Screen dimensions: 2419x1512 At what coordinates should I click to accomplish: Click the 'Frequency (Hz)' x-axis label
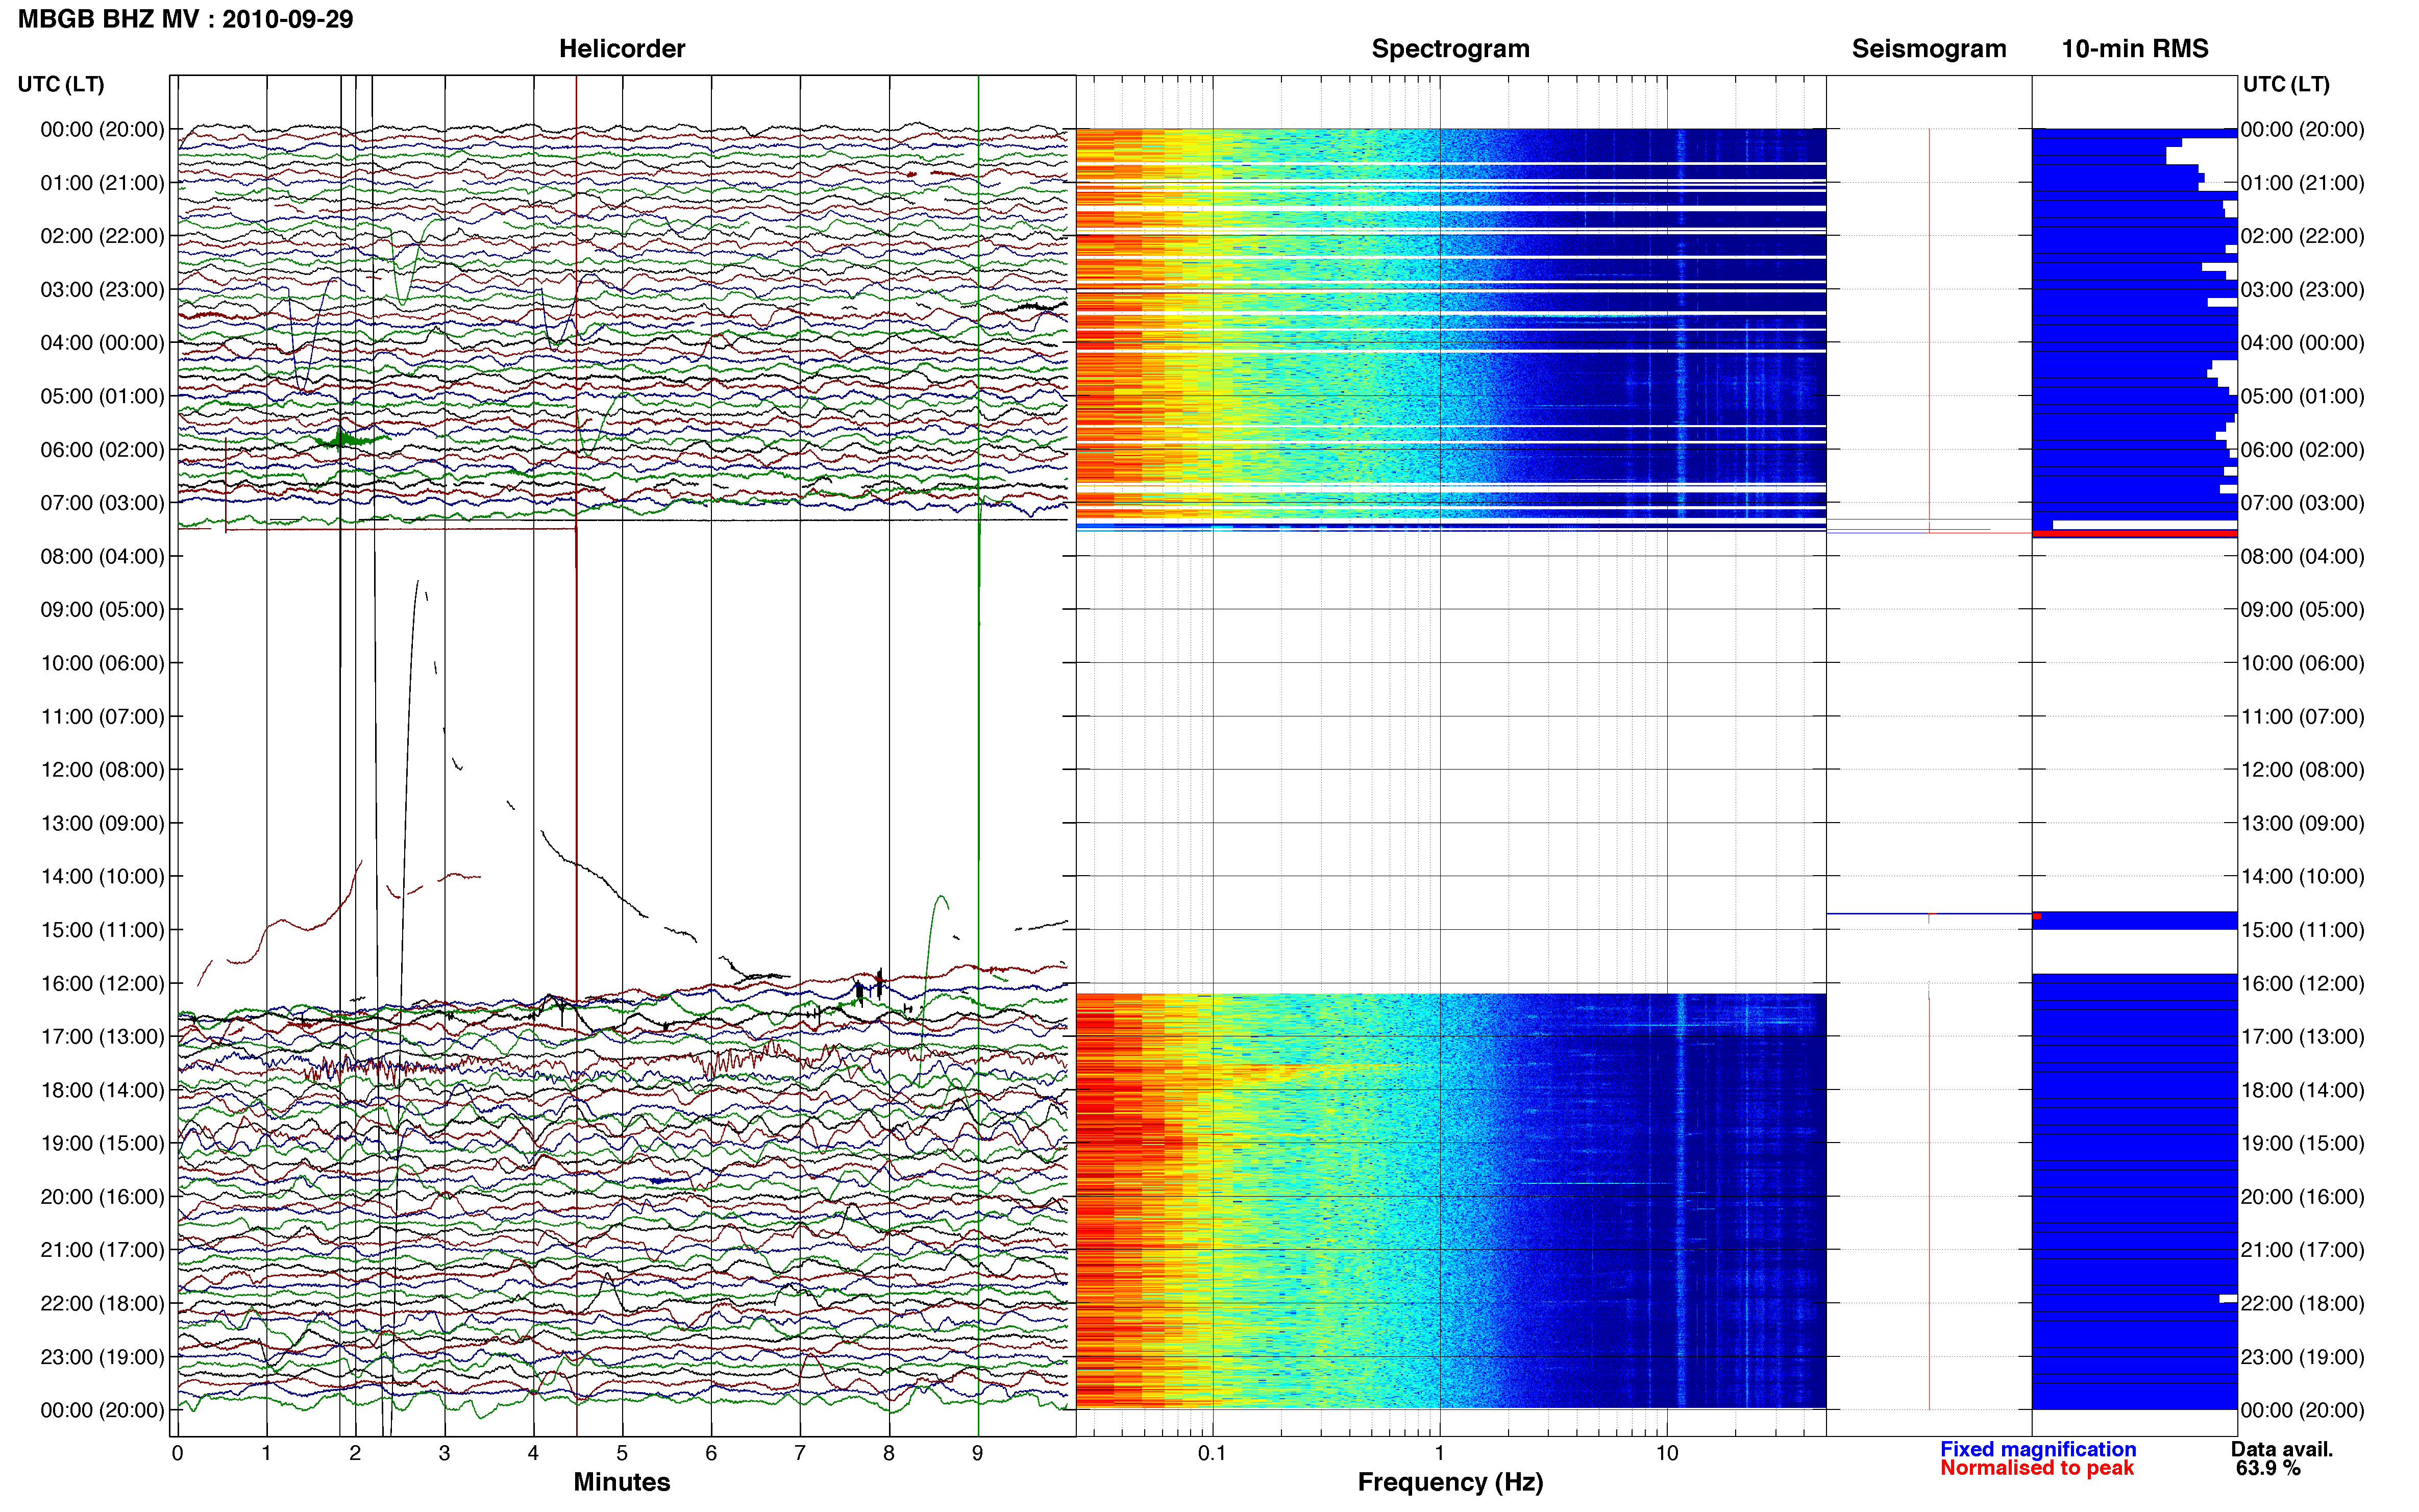[1450, 1482]
